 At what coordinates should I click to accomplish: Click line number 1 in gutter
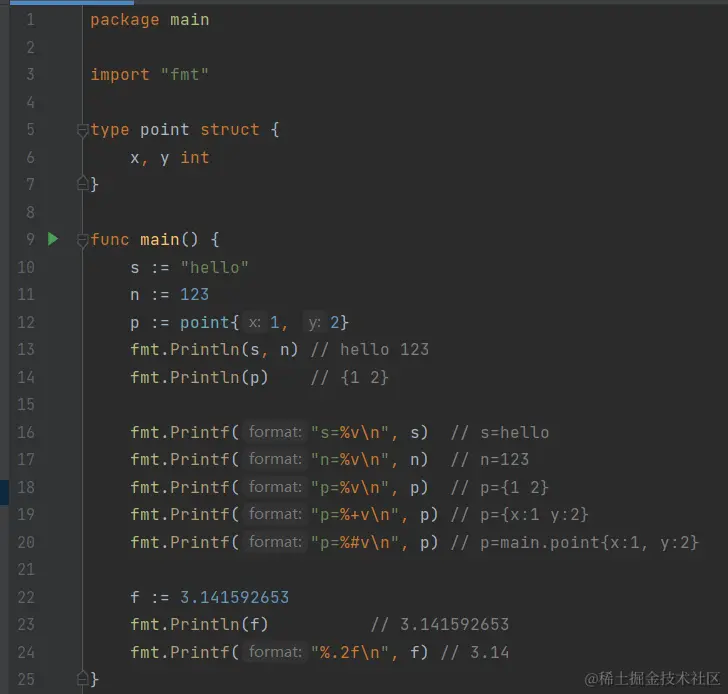(30, 19)
